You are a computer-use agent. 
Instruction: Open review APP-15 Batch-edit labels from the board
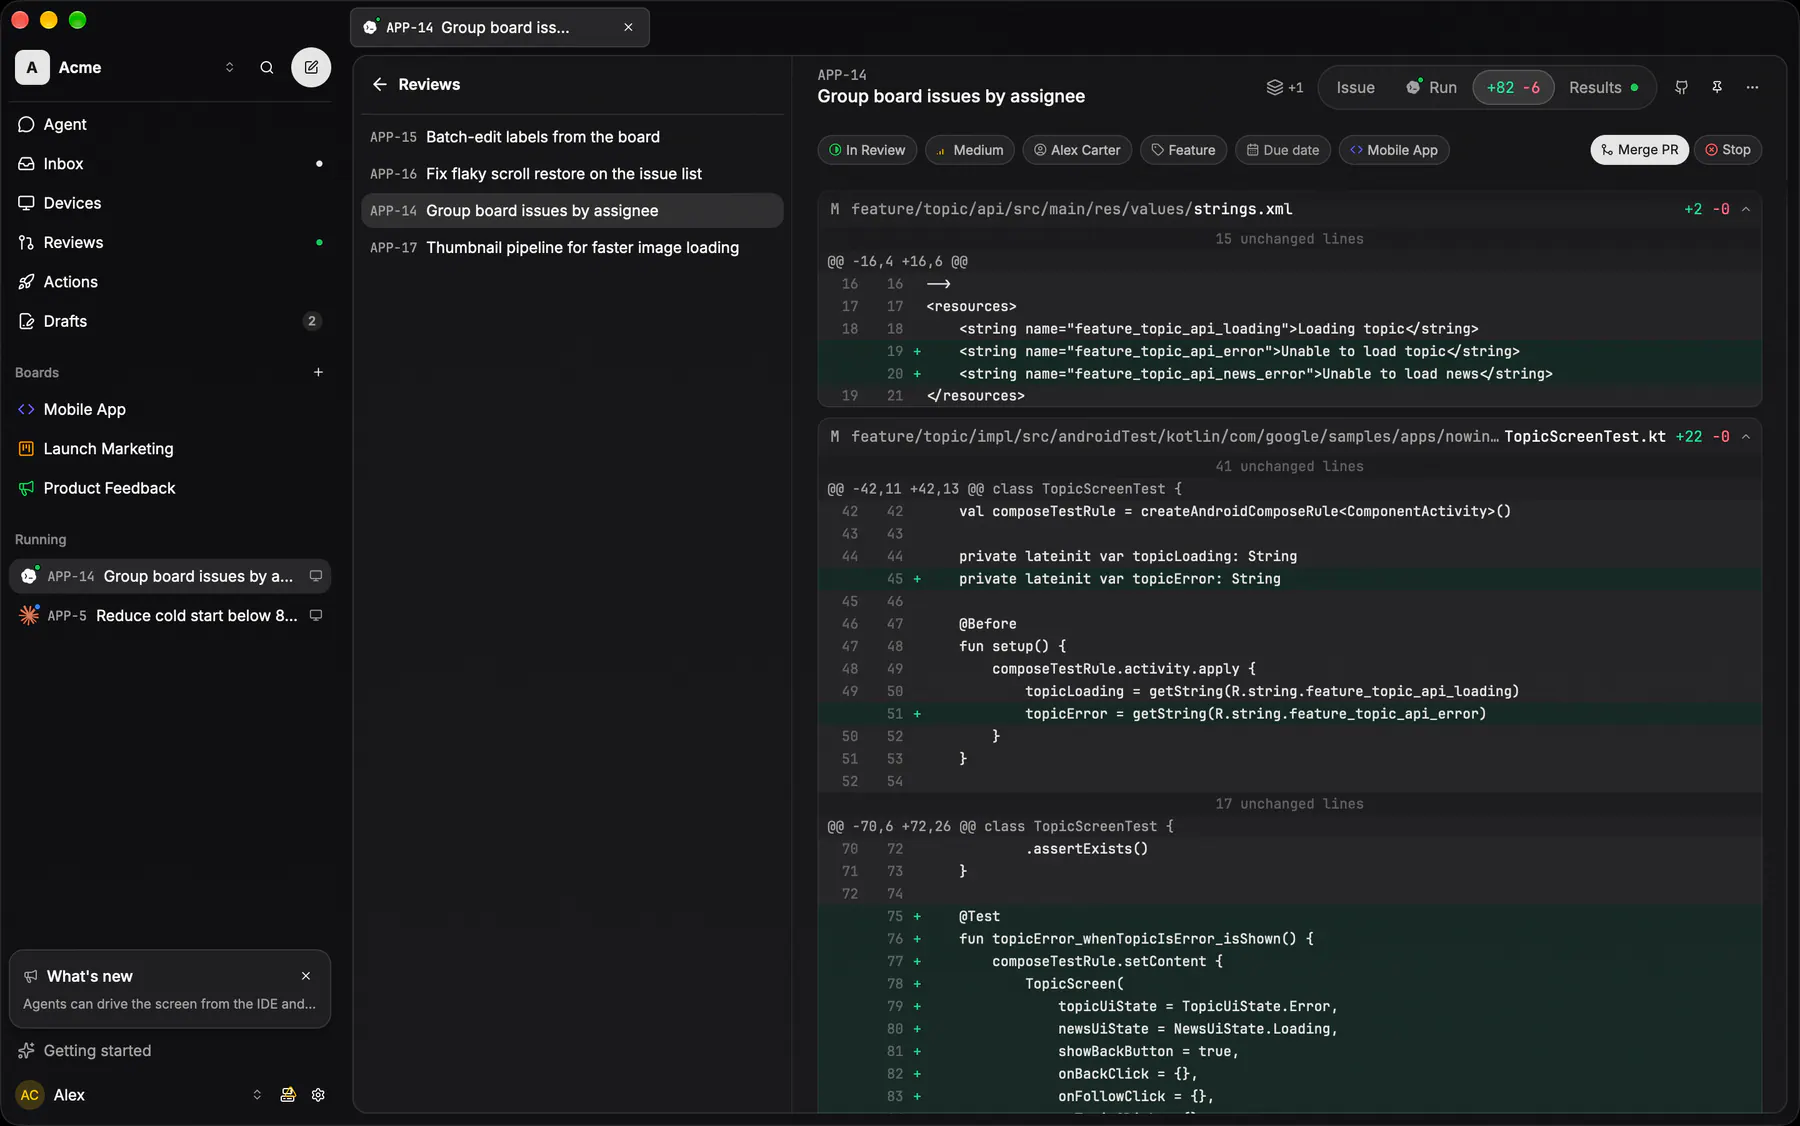point(572,137)
